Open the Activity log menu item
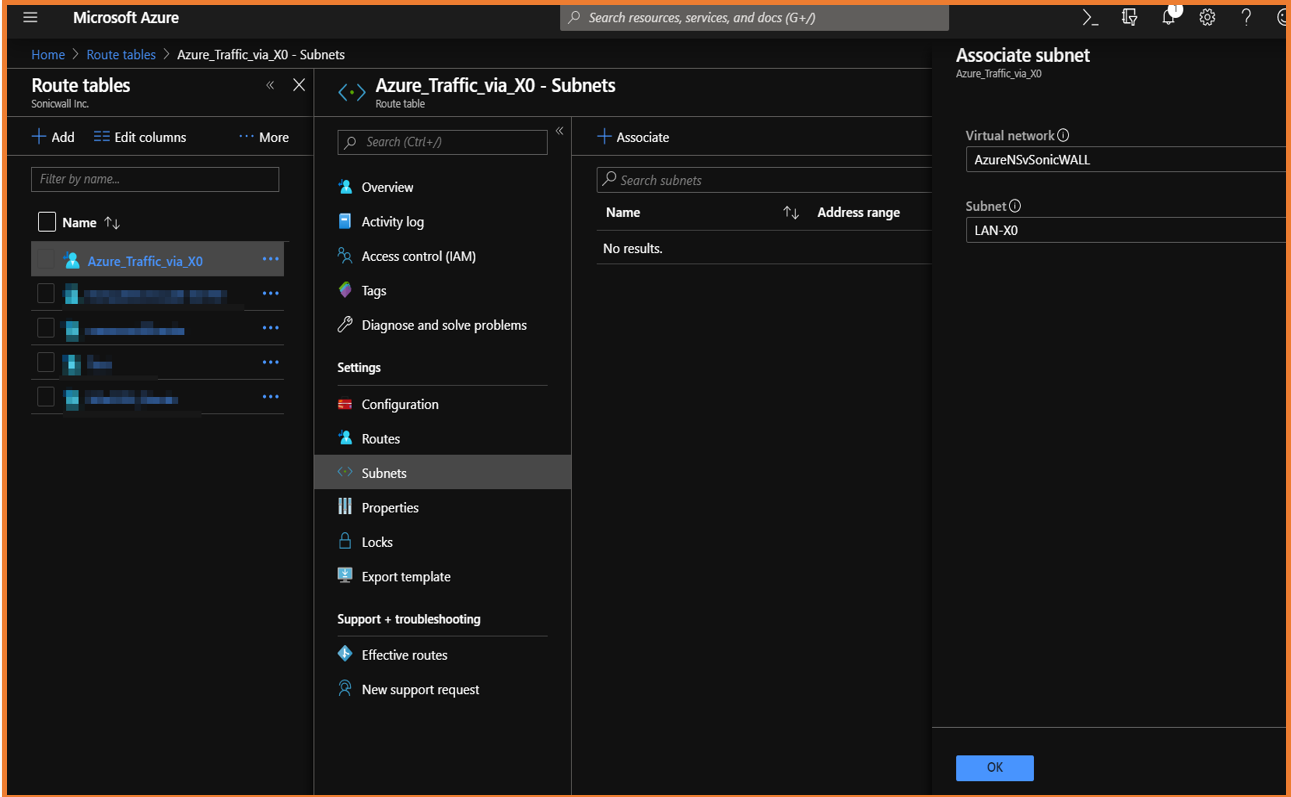 [392, 222]
